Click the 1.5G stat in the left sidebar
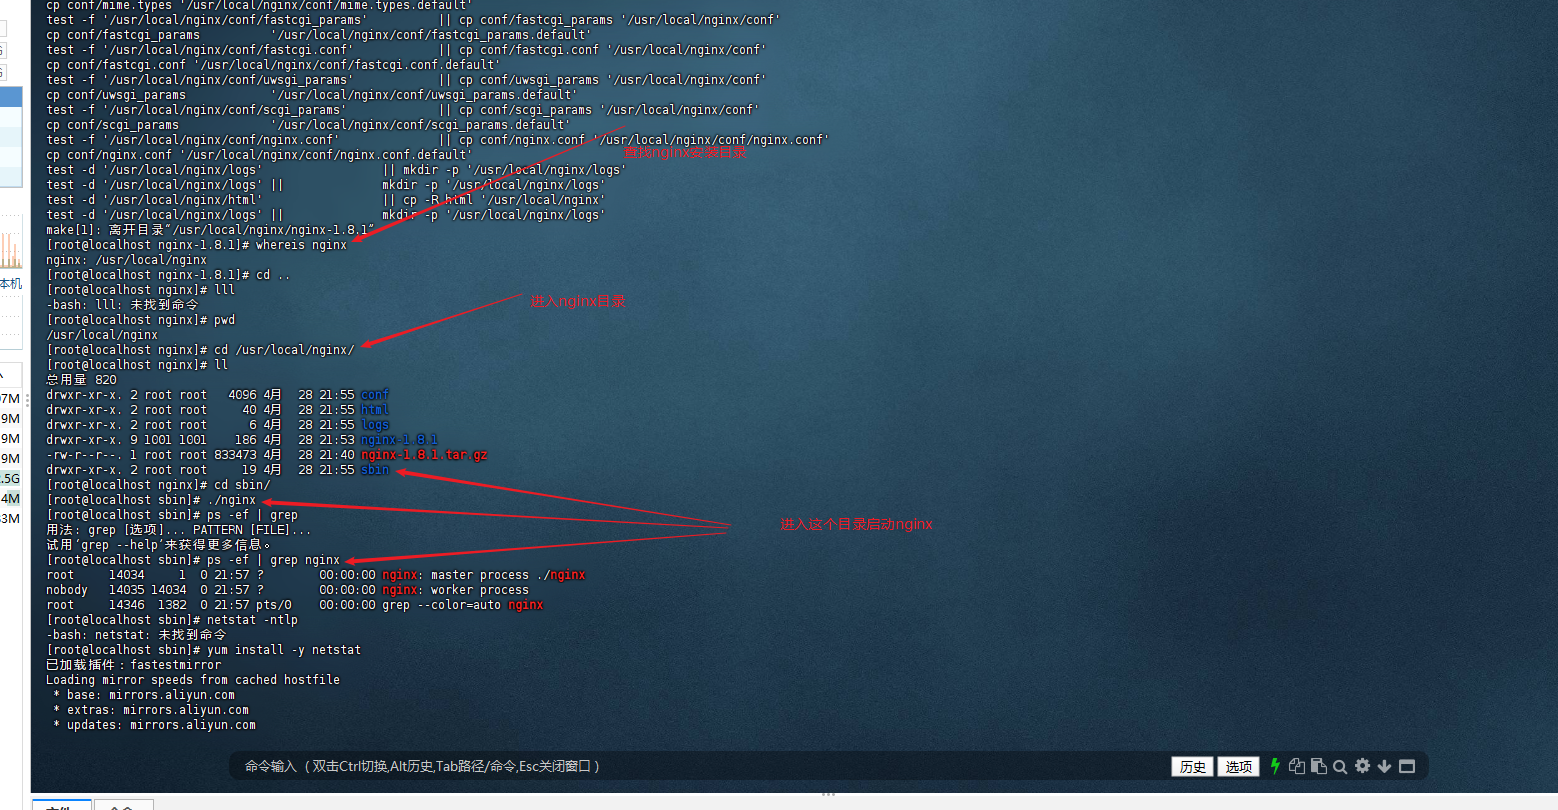The width and height of the screenshot is (1558, 810). tap(9, 478)
